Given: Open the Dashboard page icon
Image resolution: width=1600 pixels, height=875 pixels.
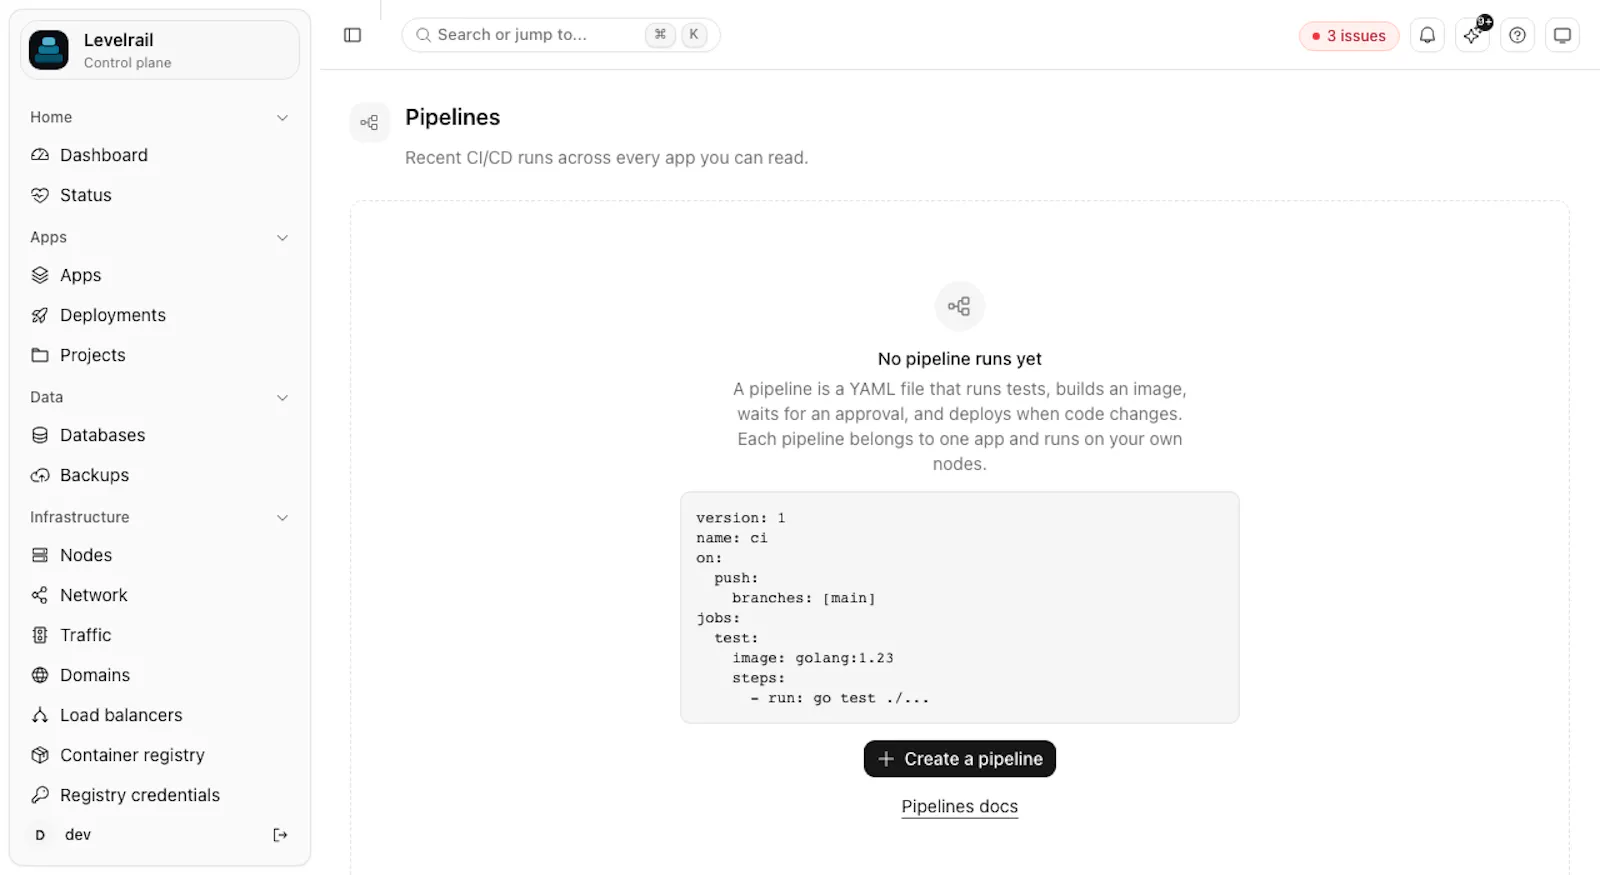Looking at the screenshot, I should [x=40, y=155].
